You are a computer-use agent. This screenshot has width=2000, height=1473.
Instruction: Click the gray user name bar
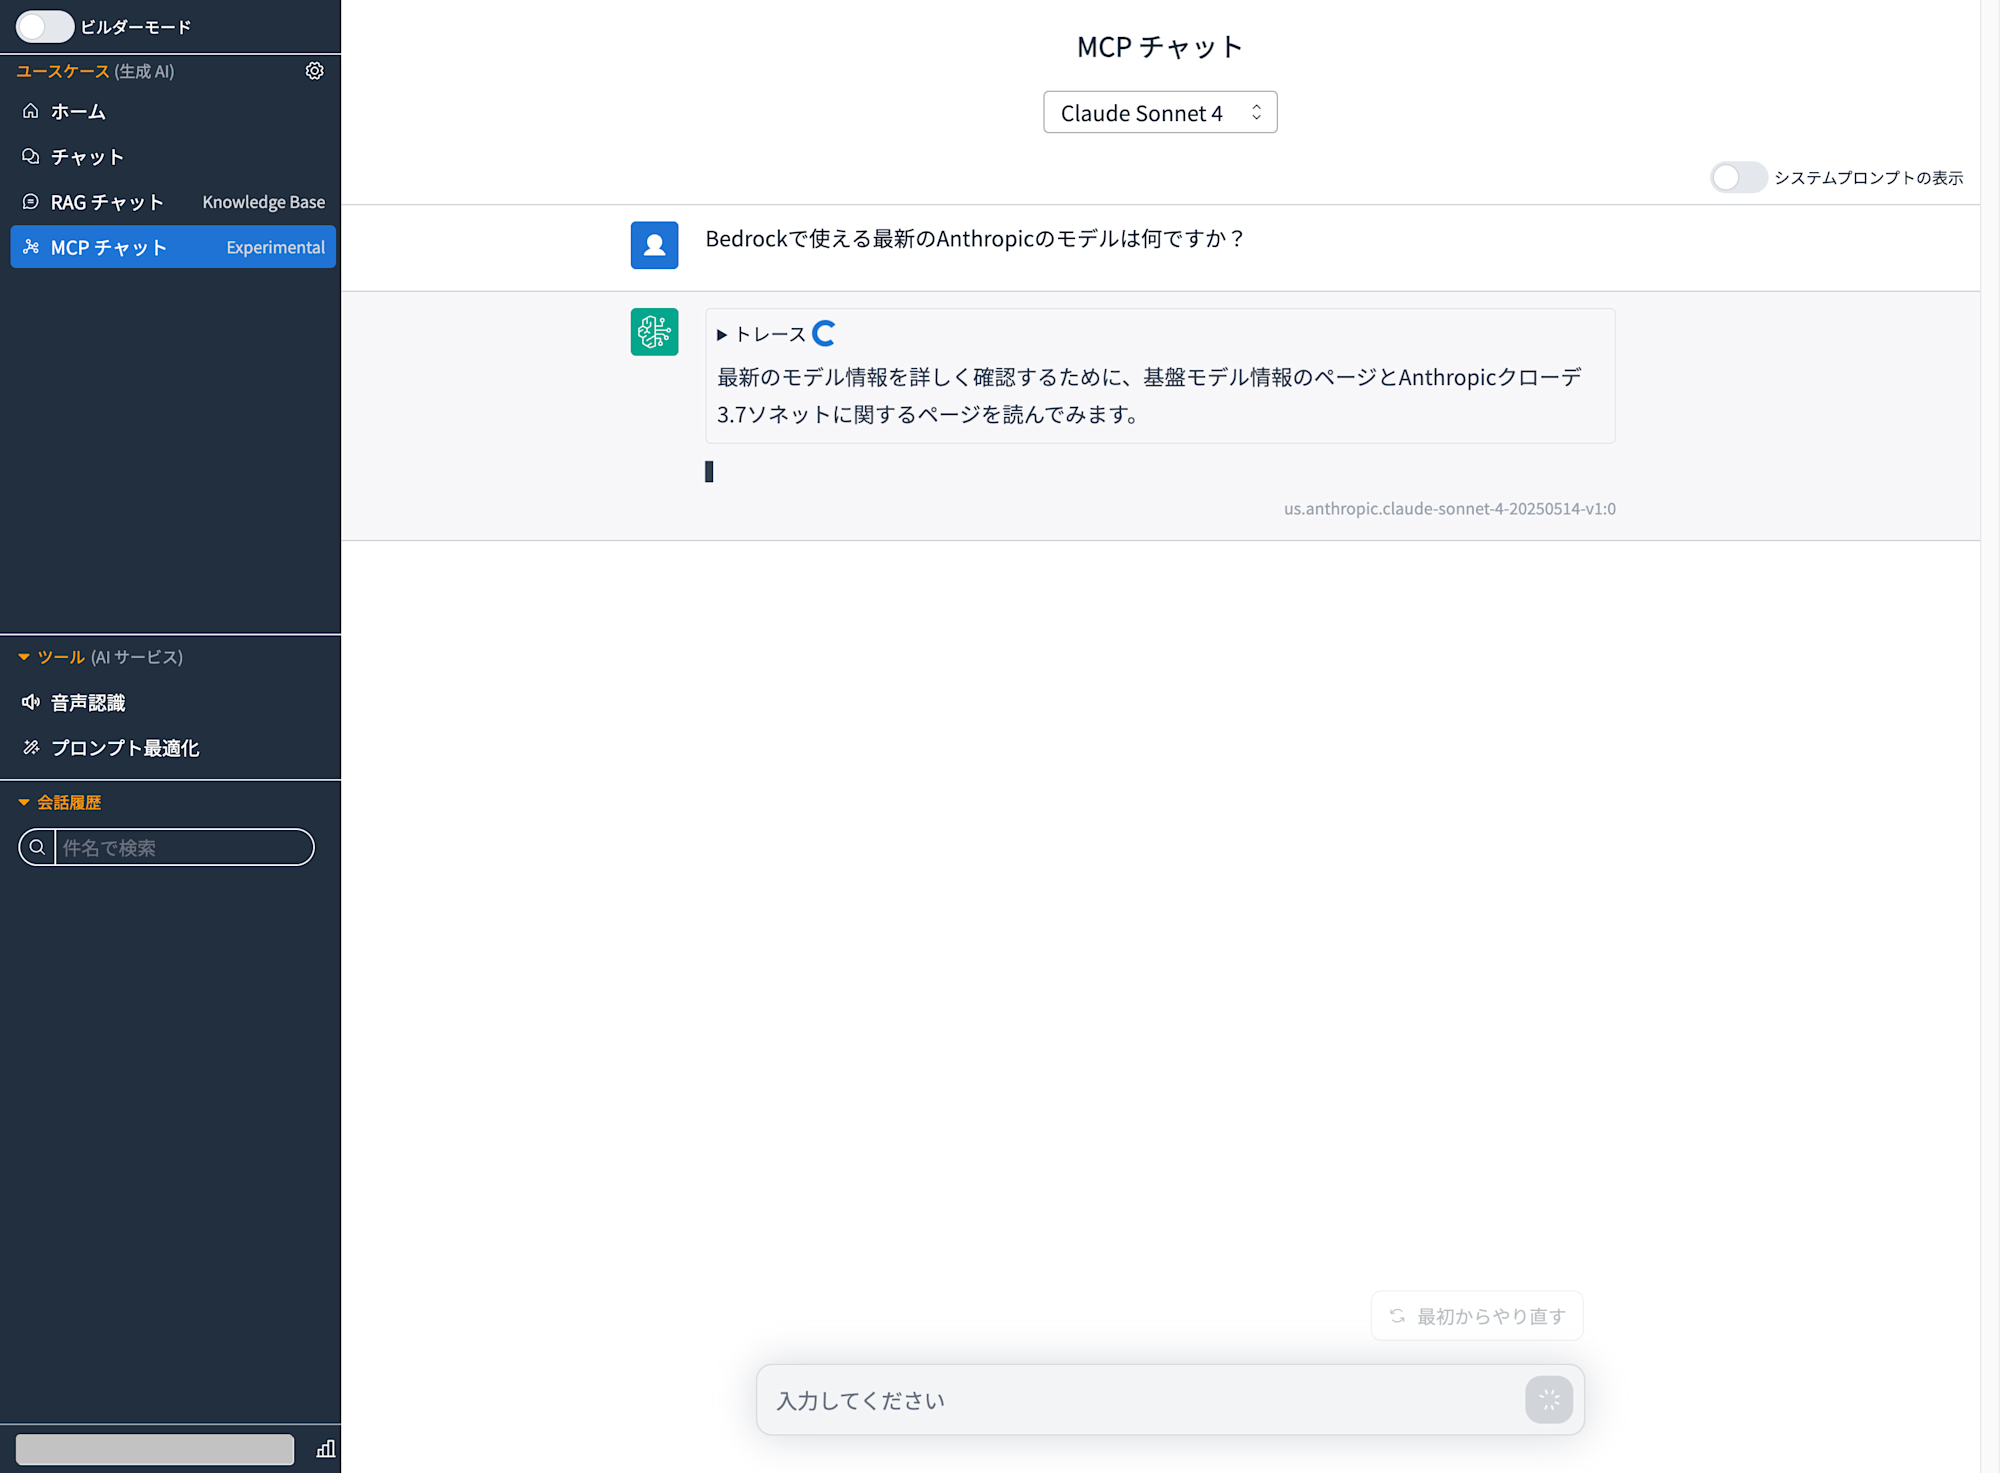point(155,1449)
